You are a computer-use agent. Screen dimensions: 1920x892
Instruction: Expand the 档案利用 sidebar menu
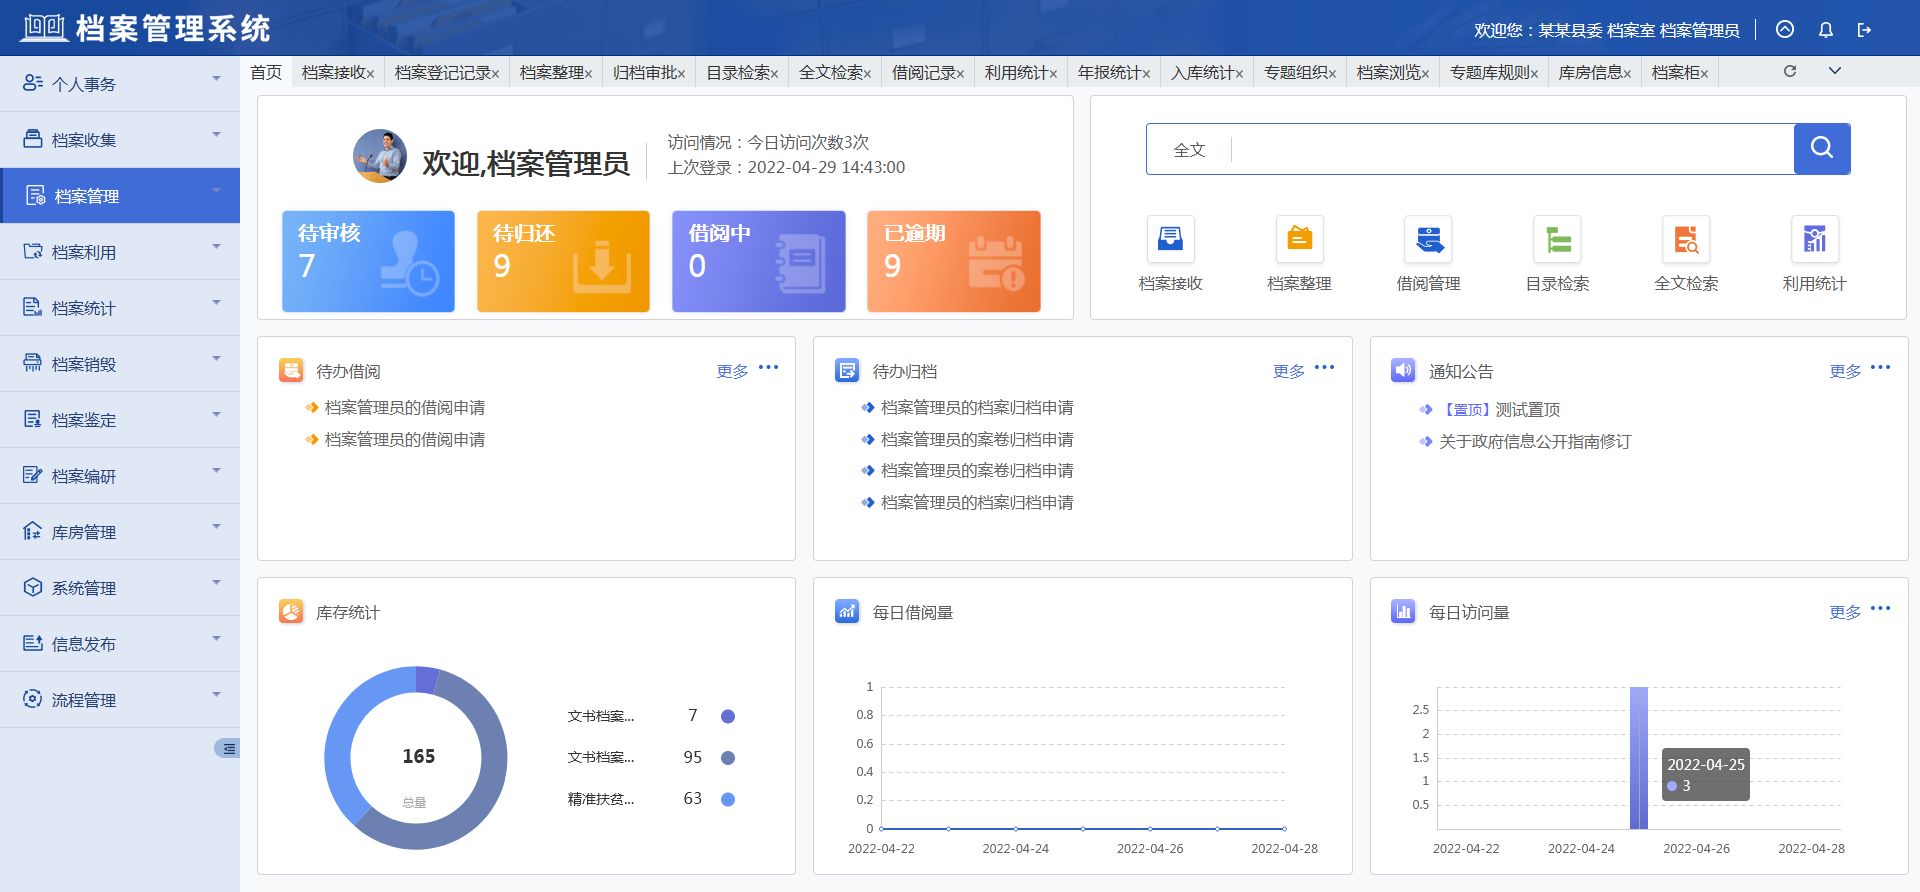(120, 252)
